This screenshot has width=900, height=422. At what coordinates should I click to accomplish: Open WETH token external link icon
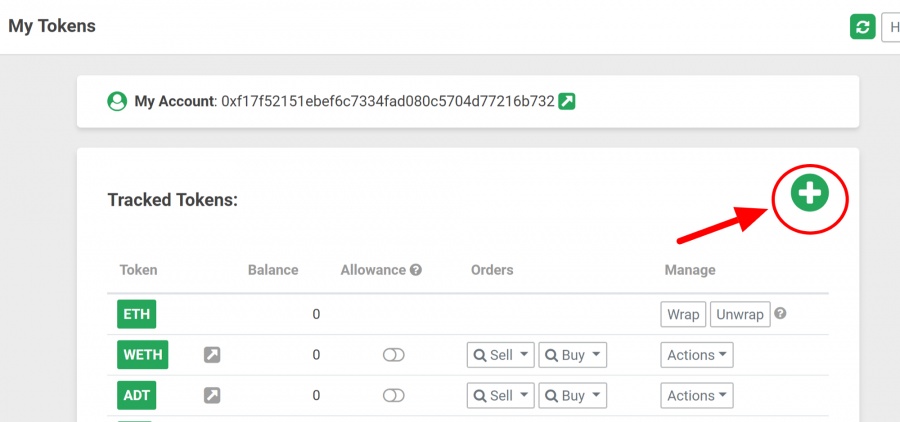point(212,355)
